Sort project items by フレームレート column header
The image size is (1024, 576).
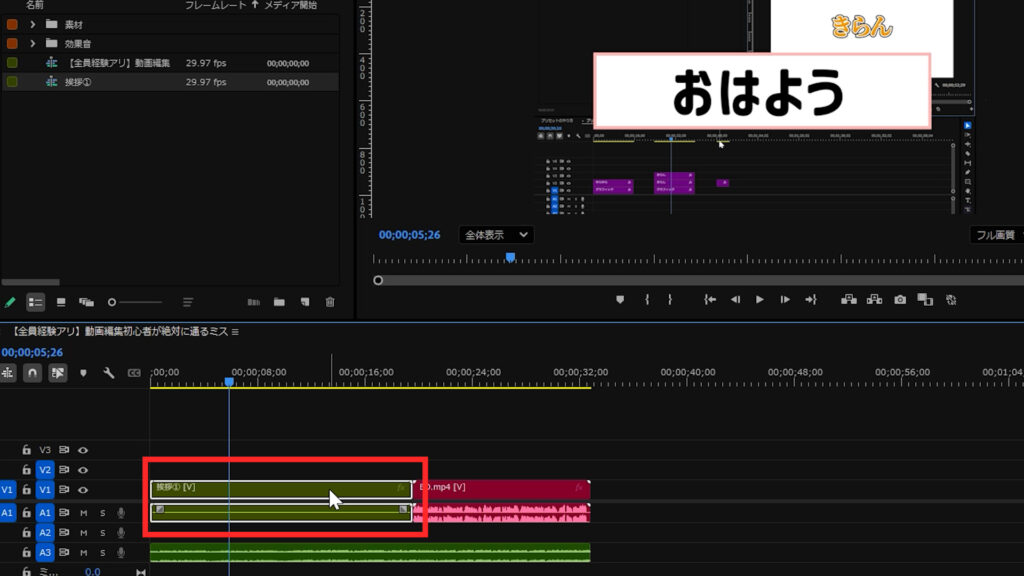[x=216, y=5]
